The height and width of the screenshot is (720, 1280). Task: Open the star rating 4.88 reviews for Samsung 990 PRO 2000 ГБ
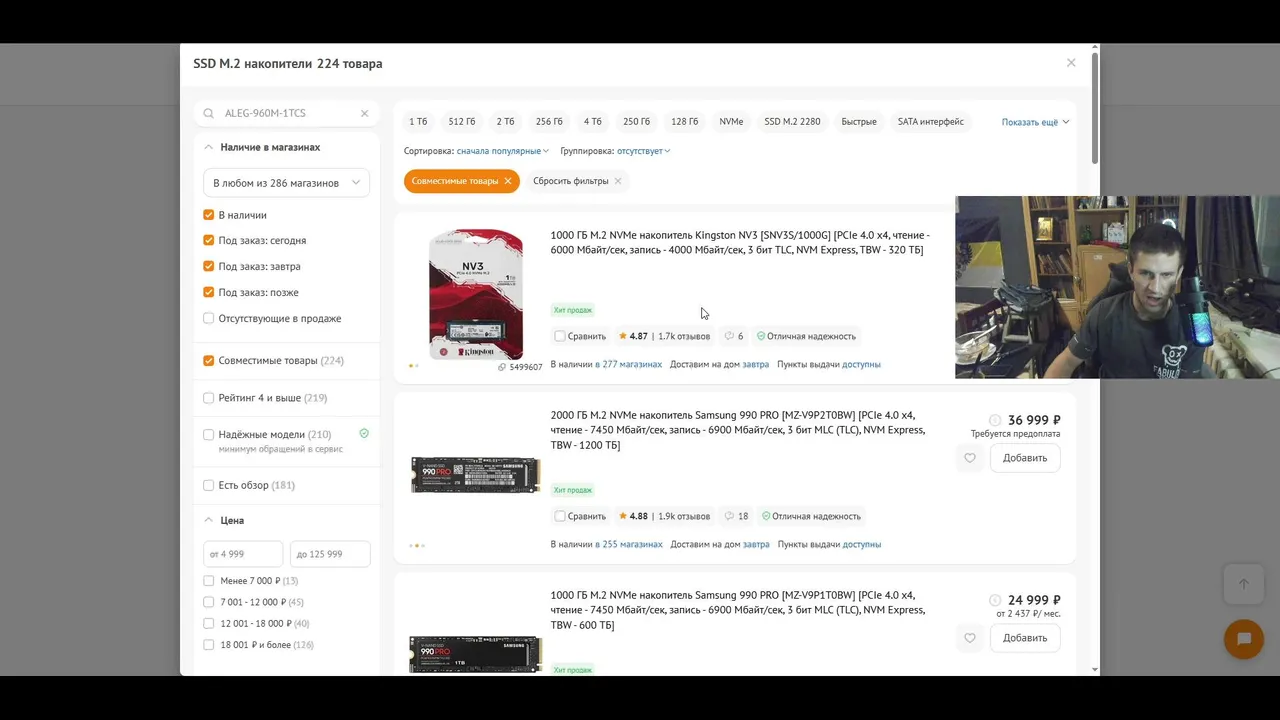tap(633, 516)
